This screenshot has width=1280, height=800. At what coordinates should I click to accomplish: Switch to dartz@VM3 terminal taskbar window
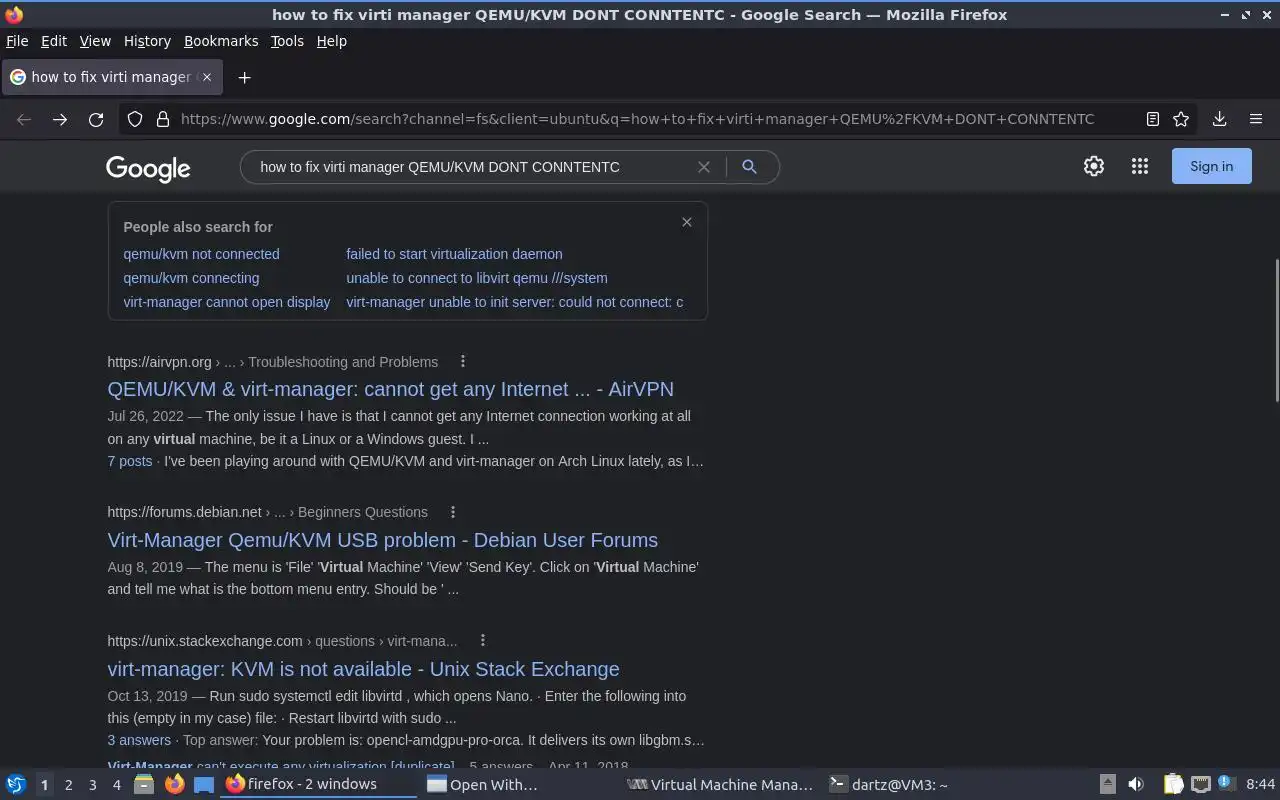coord(920,784)
